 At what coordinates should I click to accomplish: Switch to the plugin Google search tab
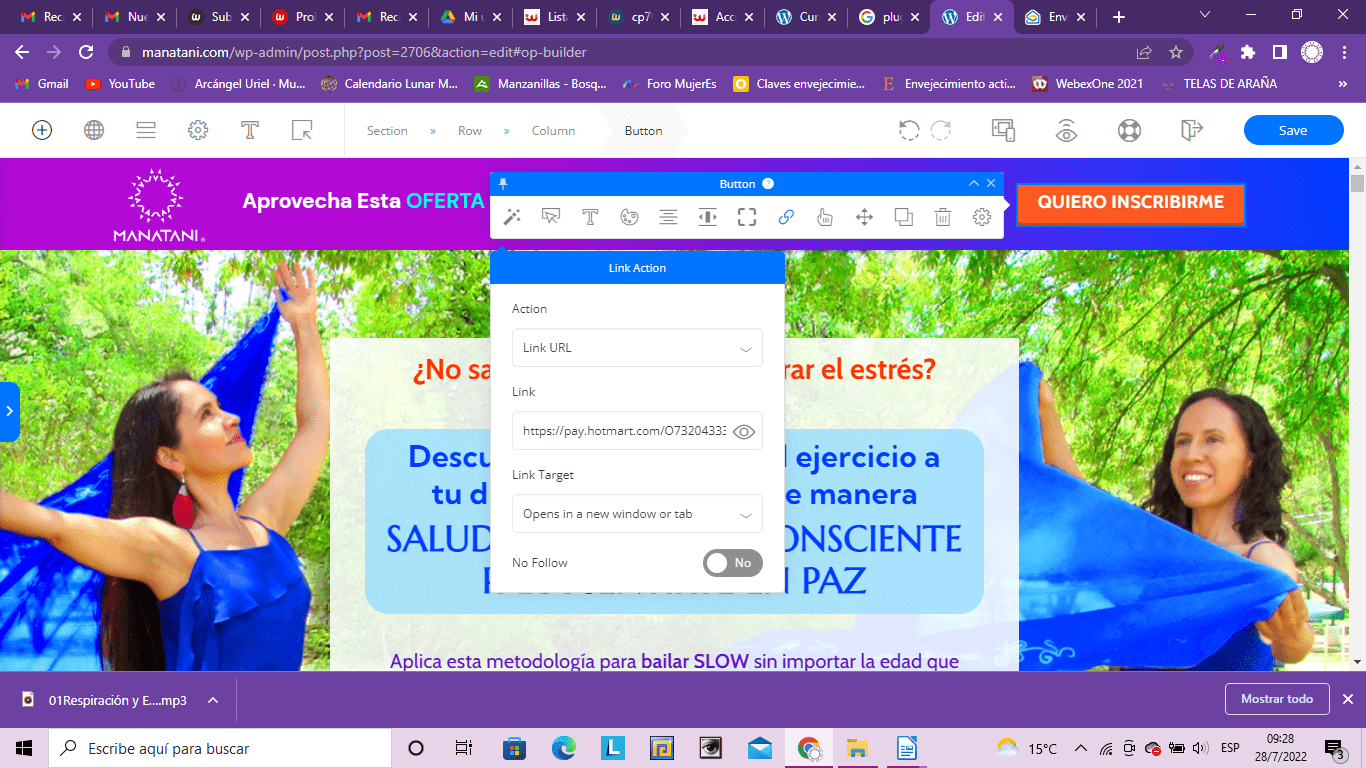point(890,17)
